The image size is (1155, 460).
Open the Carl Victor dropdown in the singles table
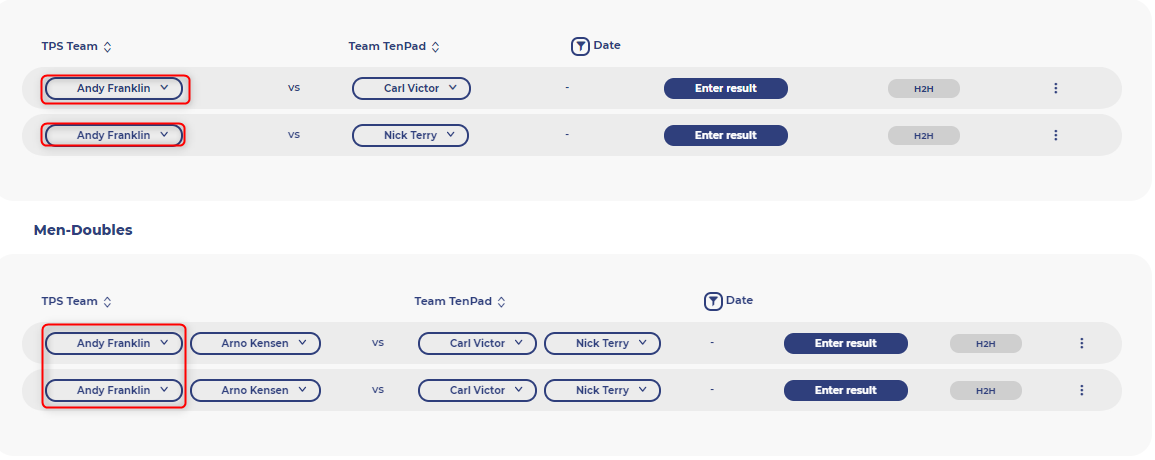pyautogui.click(x=411, y=88)
